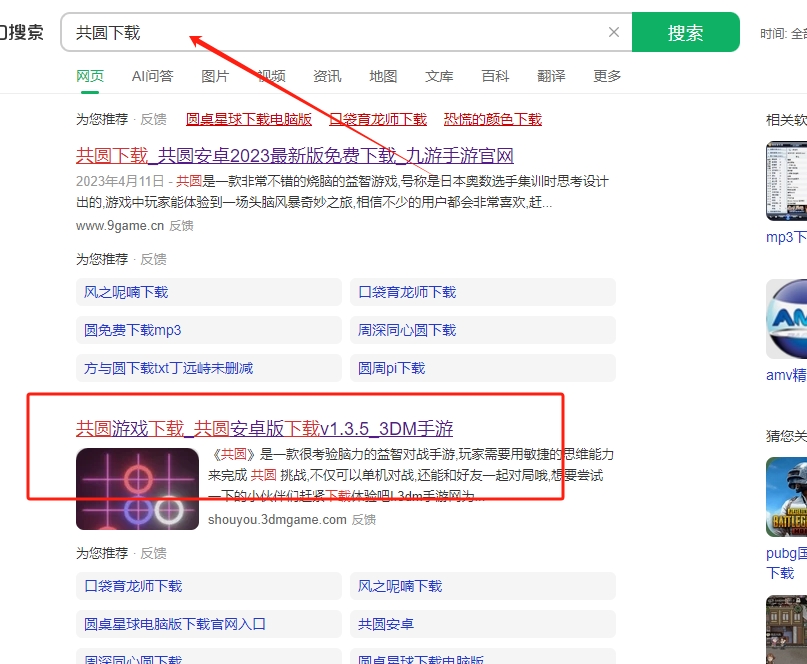Click 反馈 in second 为您推荐 section
This screenshot has width=807, height=664.
153,259
